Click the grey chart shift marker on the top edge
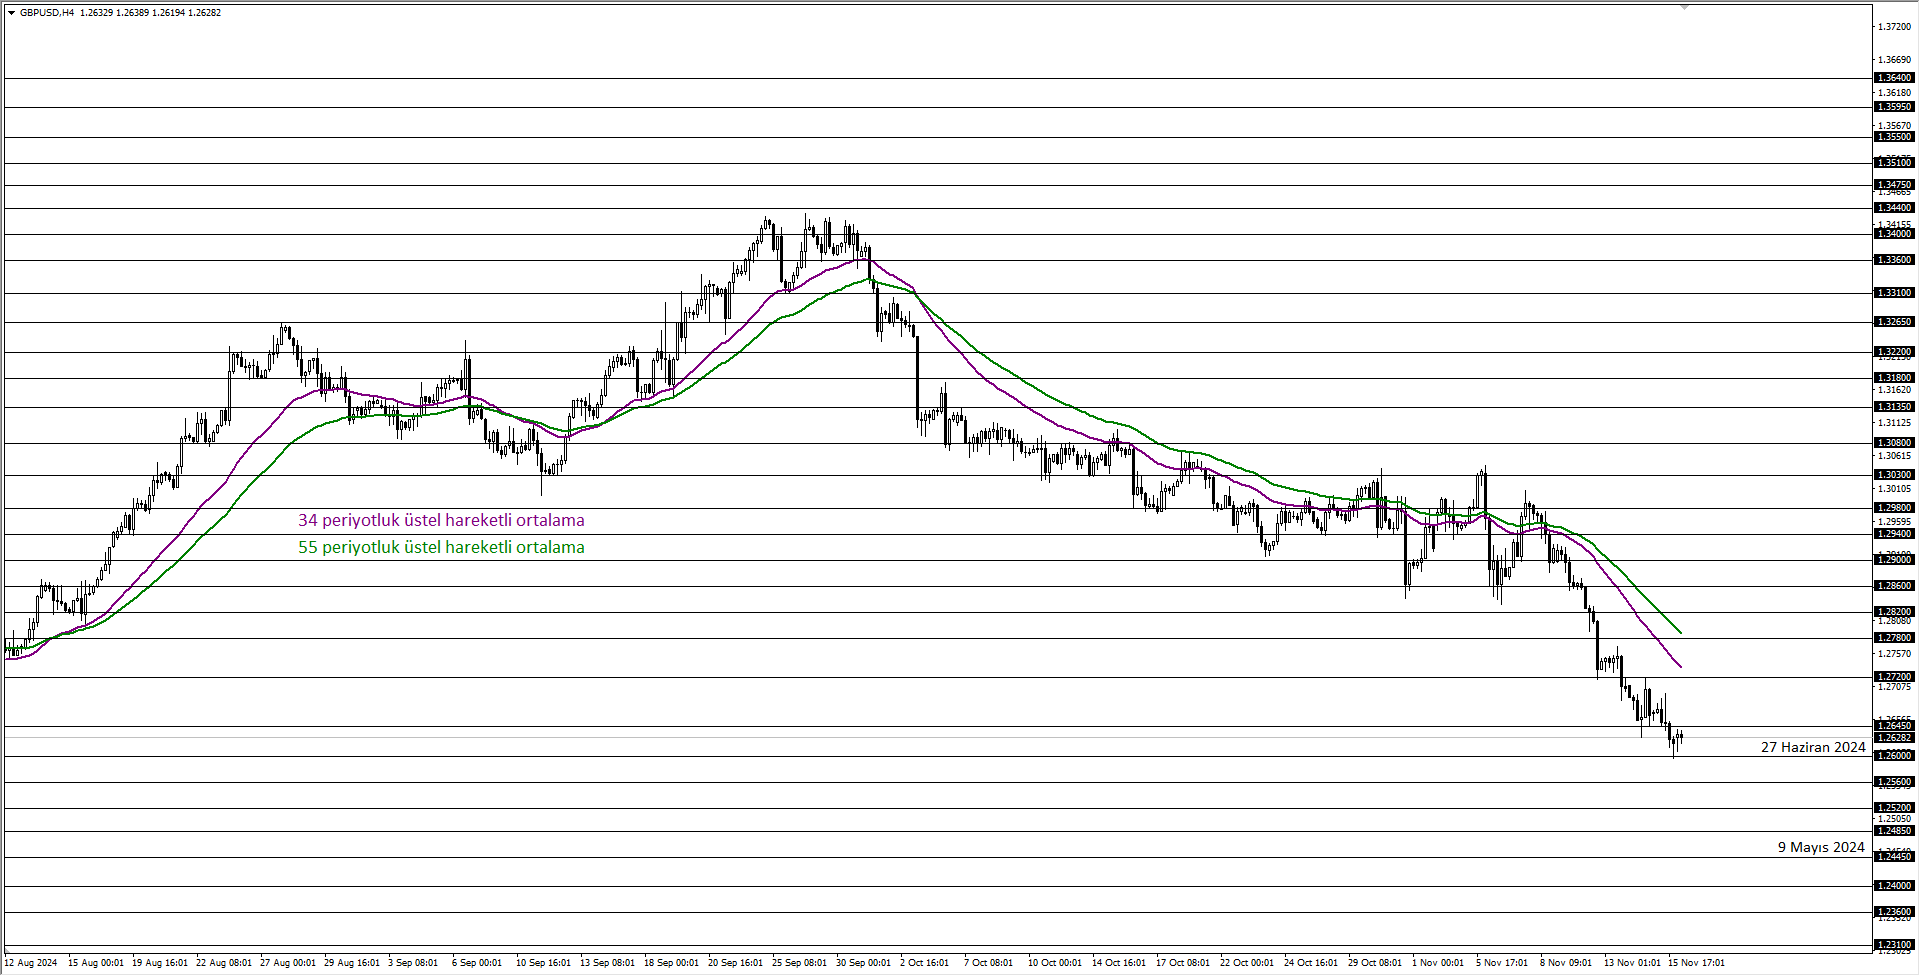The height and width of the screenshot is (976, 1920). coord(1684,7)
